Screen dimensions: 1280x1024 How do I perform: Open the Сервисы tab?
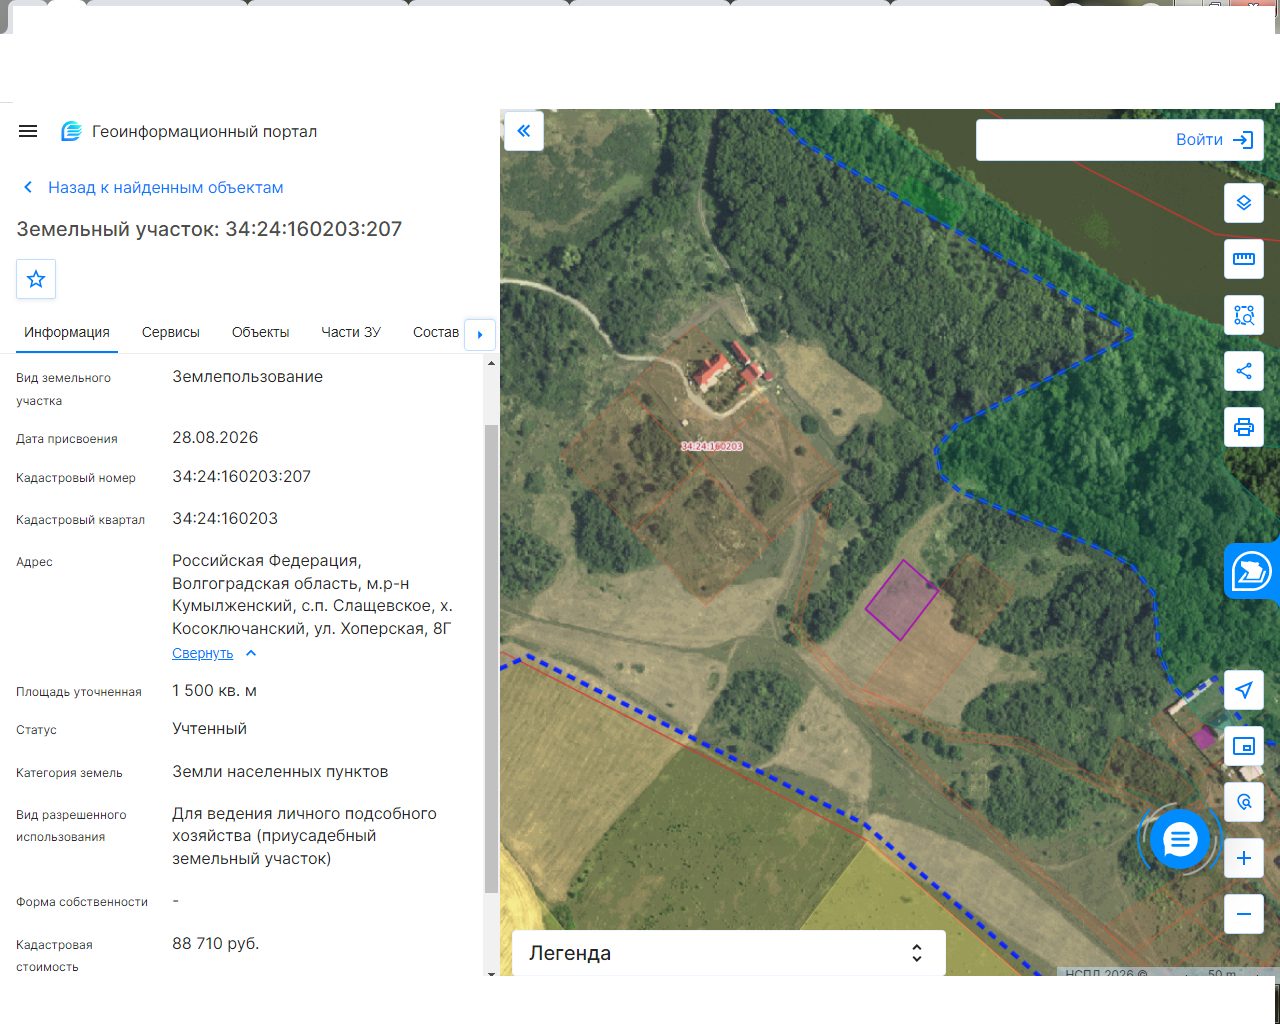(x=171, y=333)
